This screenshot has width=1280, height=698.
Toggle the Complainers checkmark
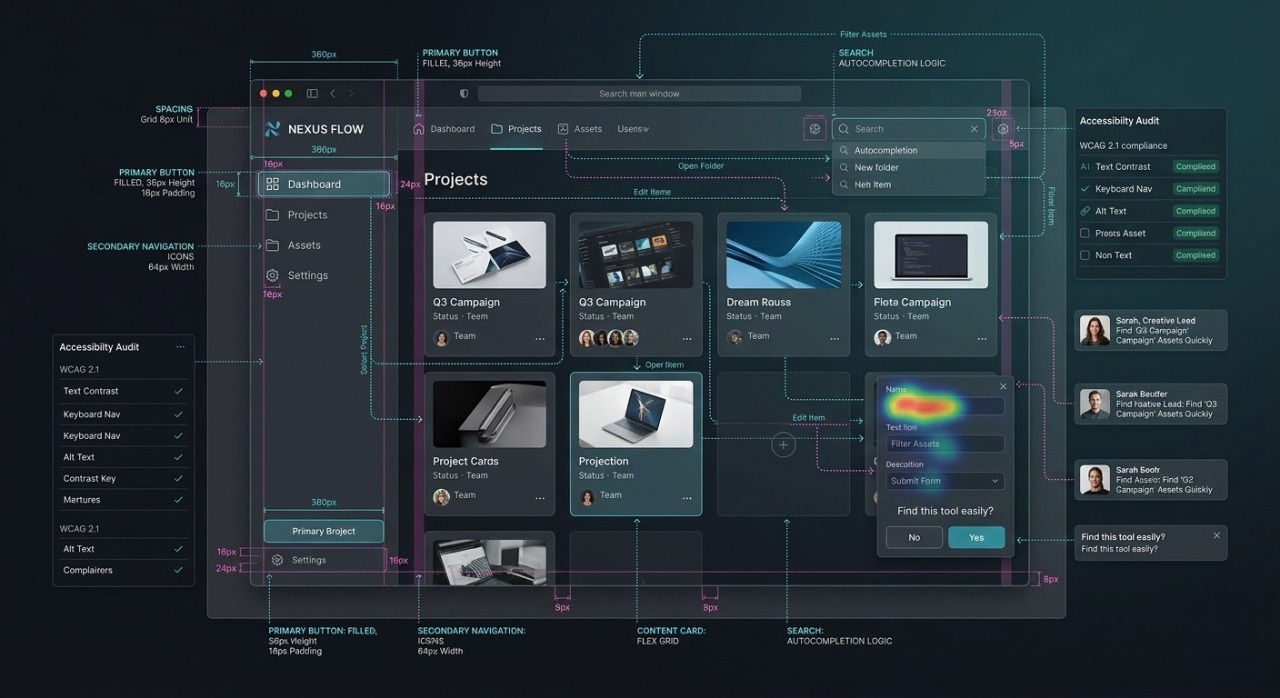pyautogui.click(x=179, y=570)
